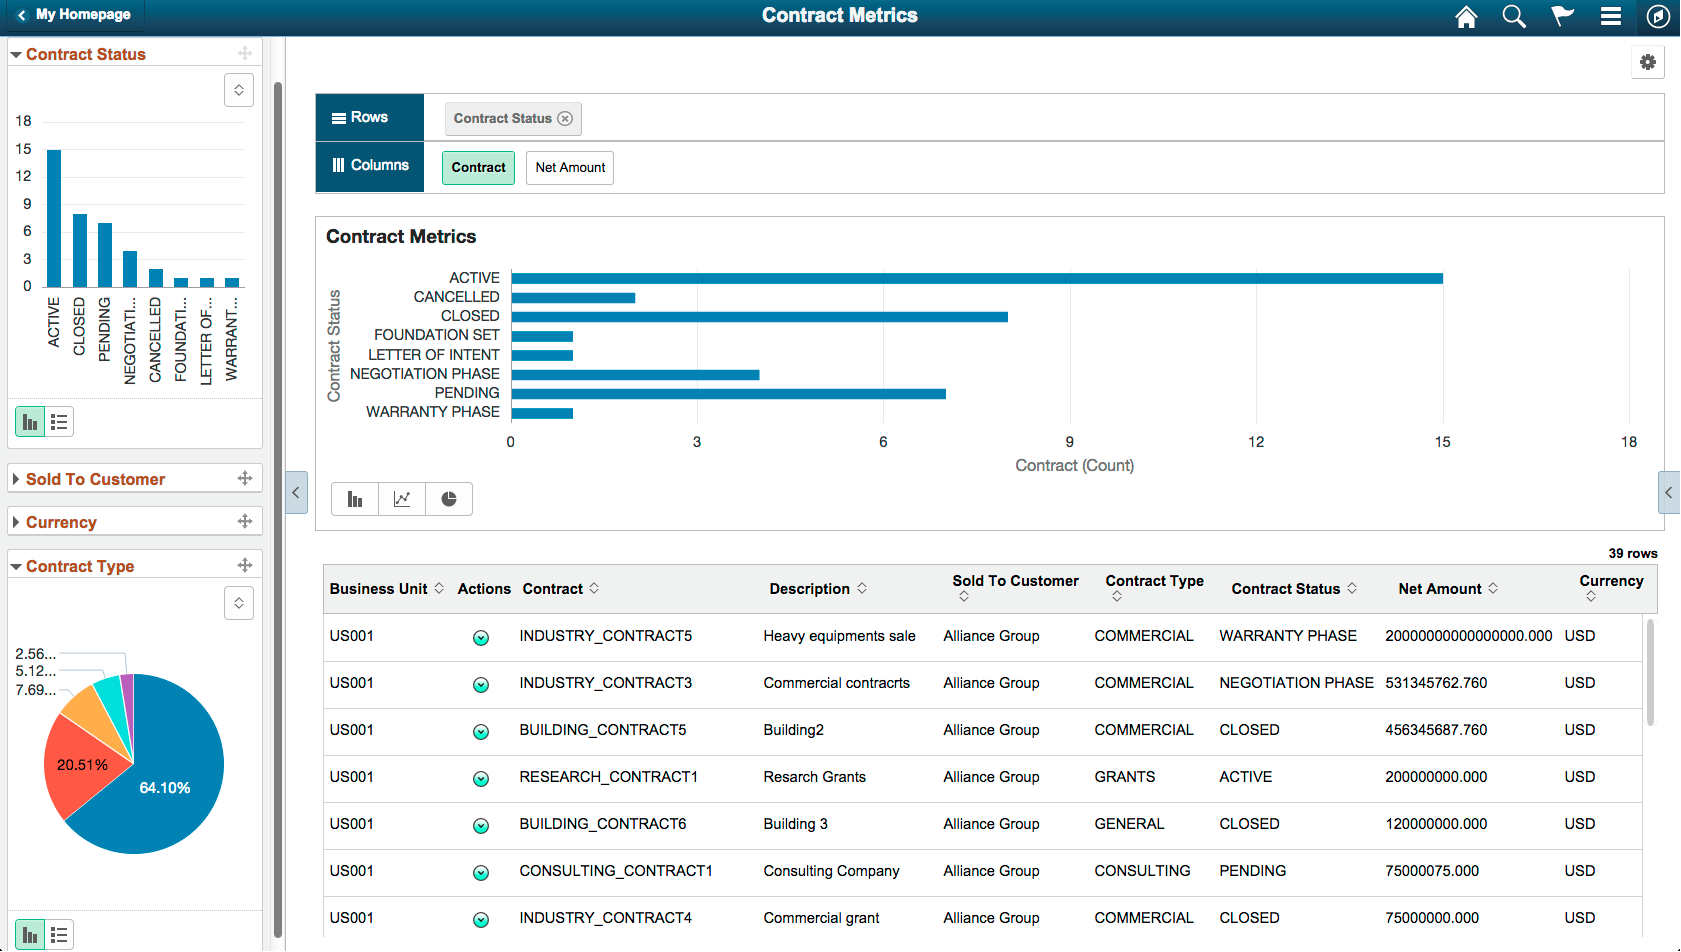
Task: Expand the Sold To Customer facet
Action: pos(95,479)
